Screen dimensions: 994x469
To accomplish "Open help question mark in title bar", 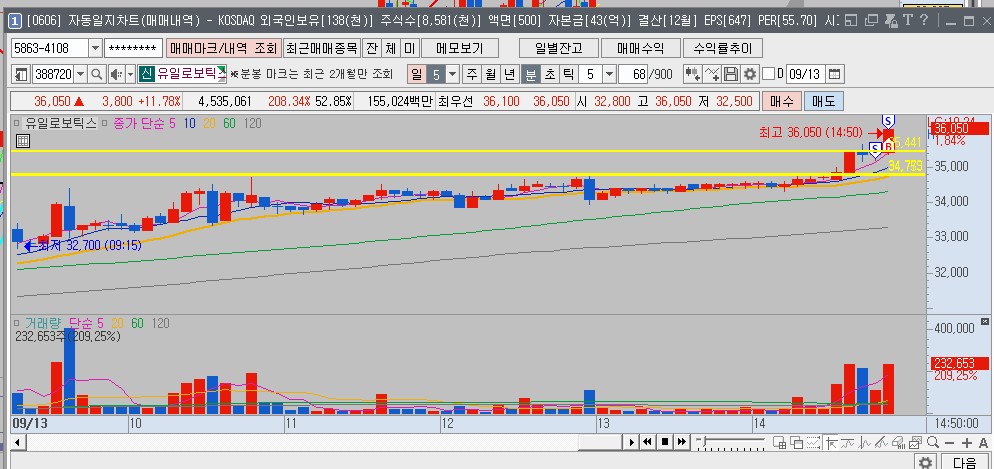I will pyautogui.click(x=924, y=20).
